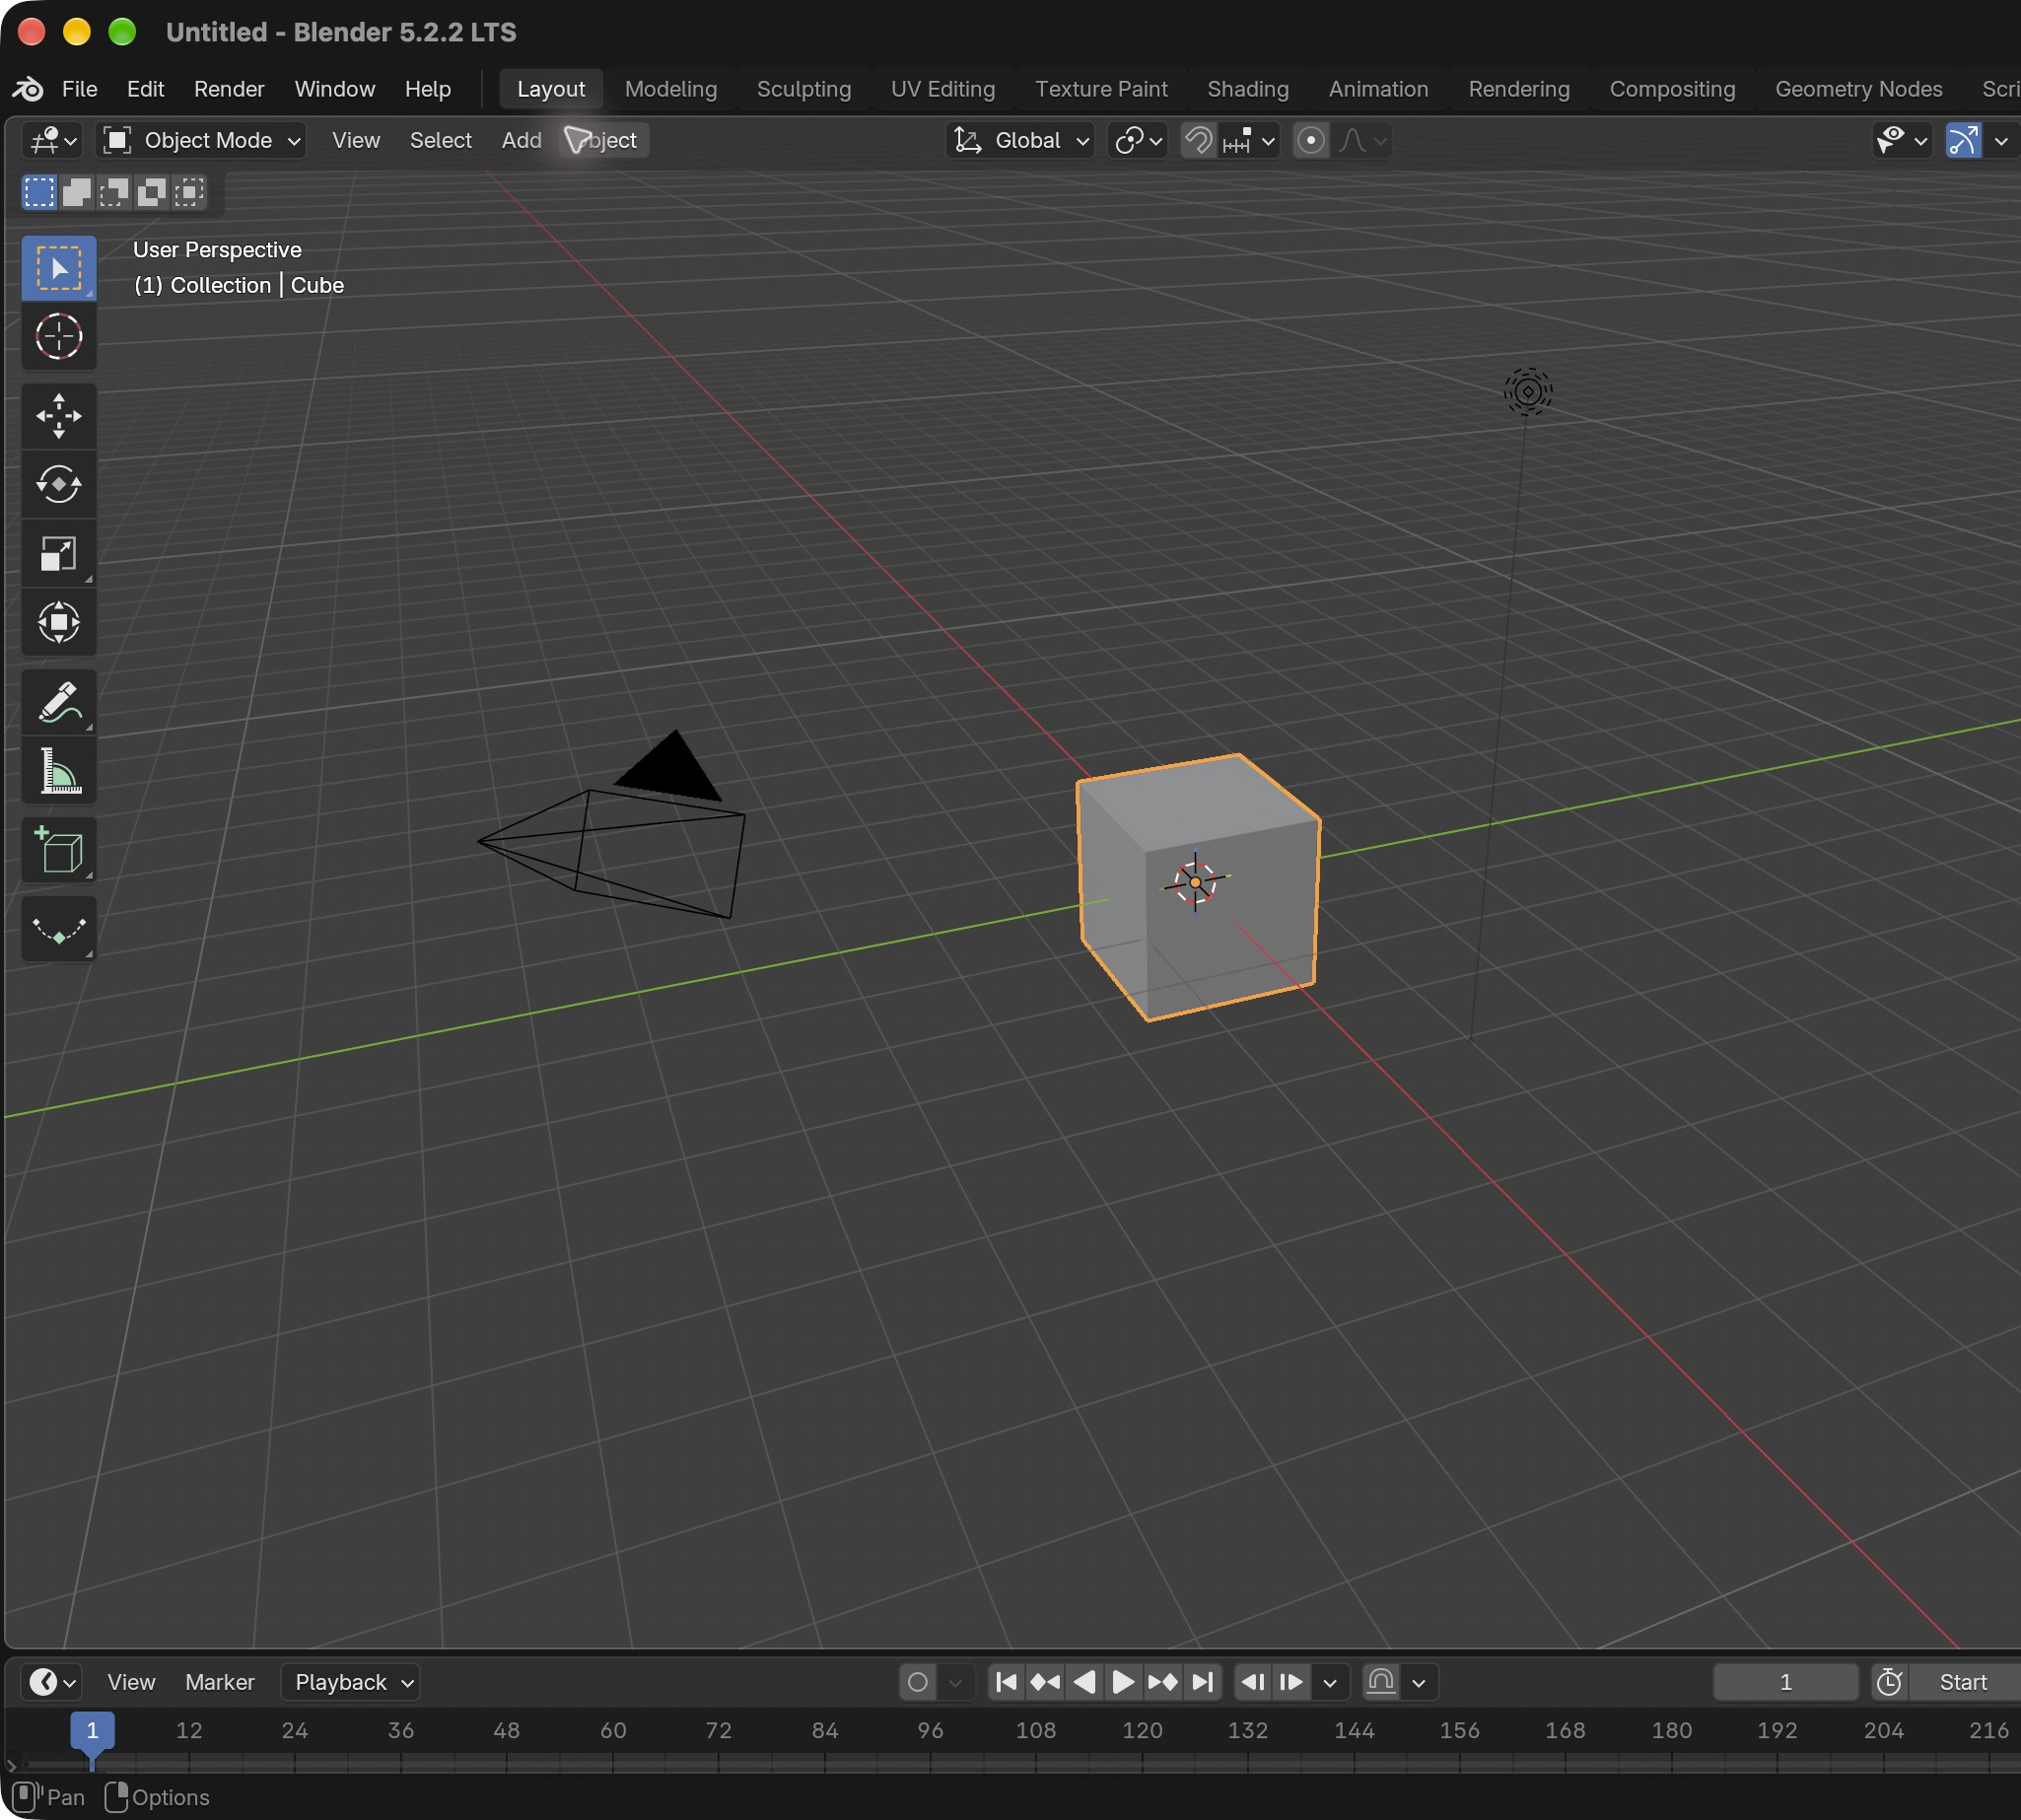Open the Playback dropdown
Image resolution: width=2021 pixels, height=1820 pixels.
[x=350, y=1682]
